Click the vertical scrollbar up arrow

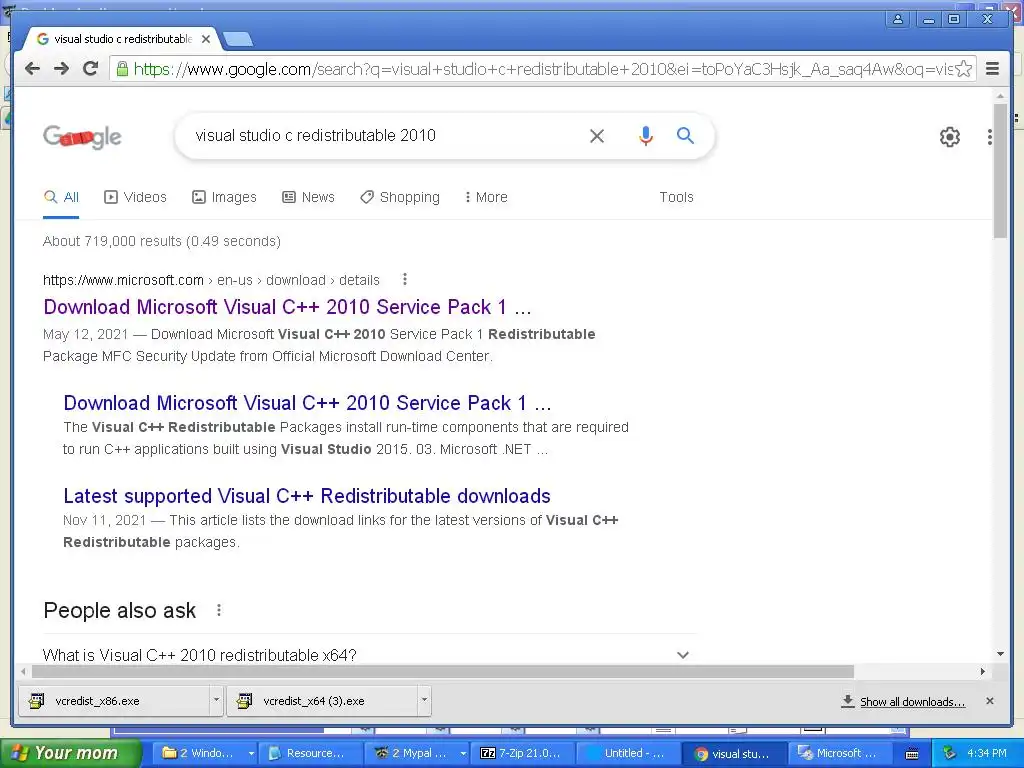(1000, 96)
